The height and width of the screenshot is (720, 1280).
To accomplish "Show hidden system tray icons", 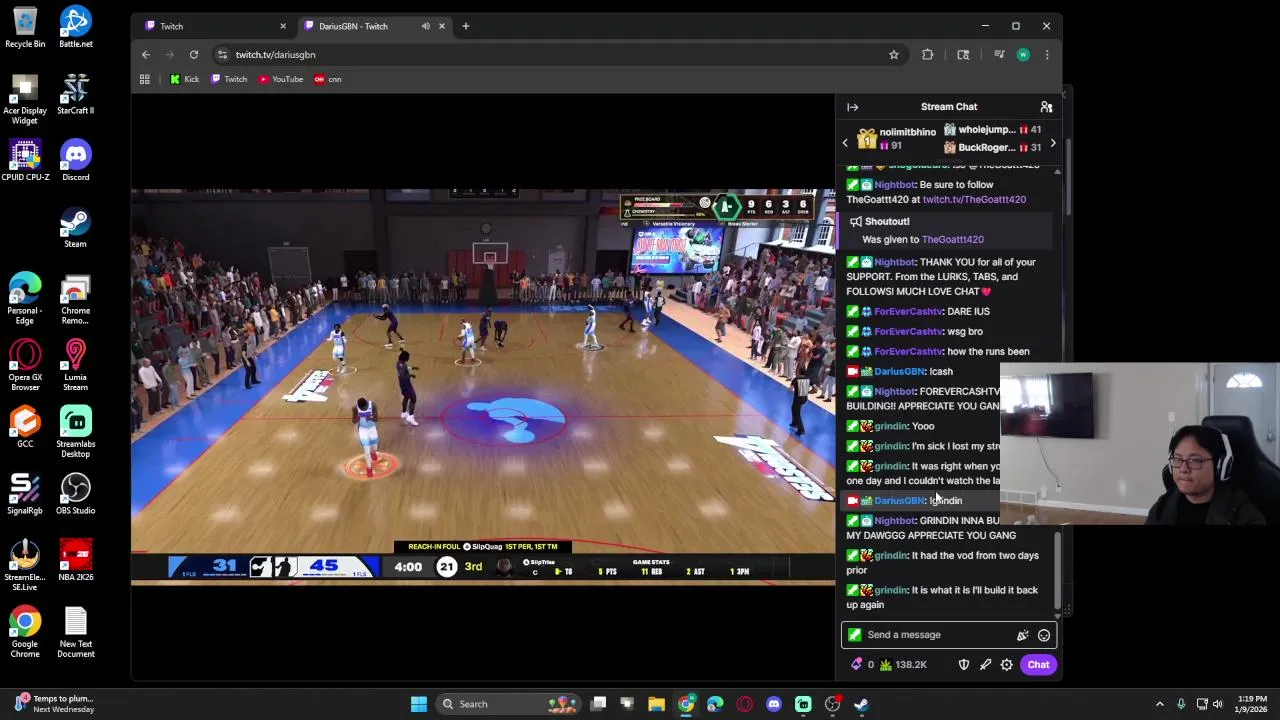I will [1160, 704].
